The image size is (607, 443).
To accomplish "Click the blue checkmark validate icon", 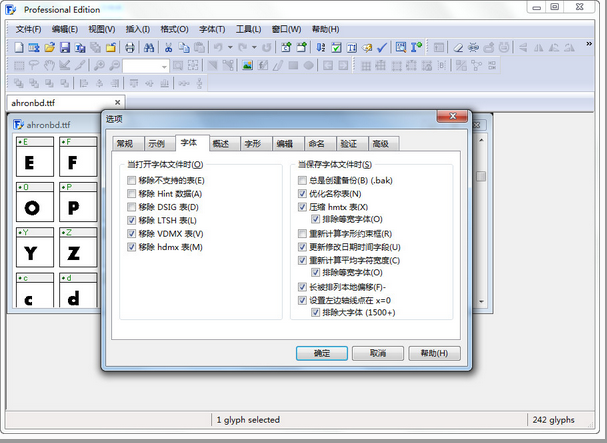I will 382,47.
